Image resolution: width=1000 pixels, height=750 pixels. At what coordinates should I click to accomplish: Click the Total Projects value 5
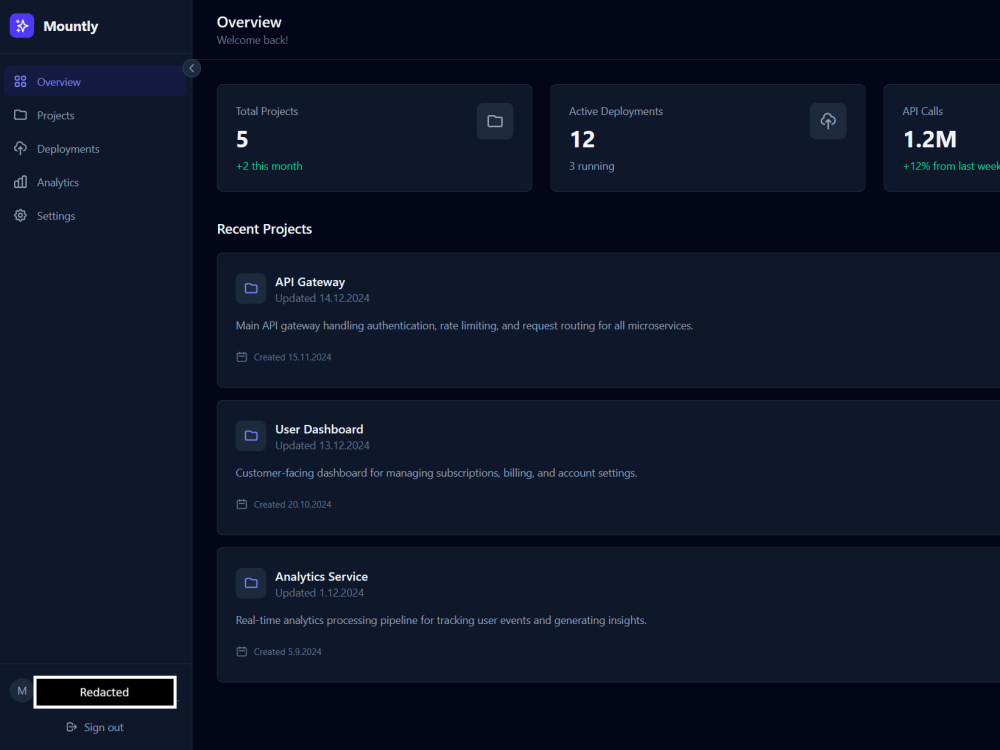coord(242,139)
